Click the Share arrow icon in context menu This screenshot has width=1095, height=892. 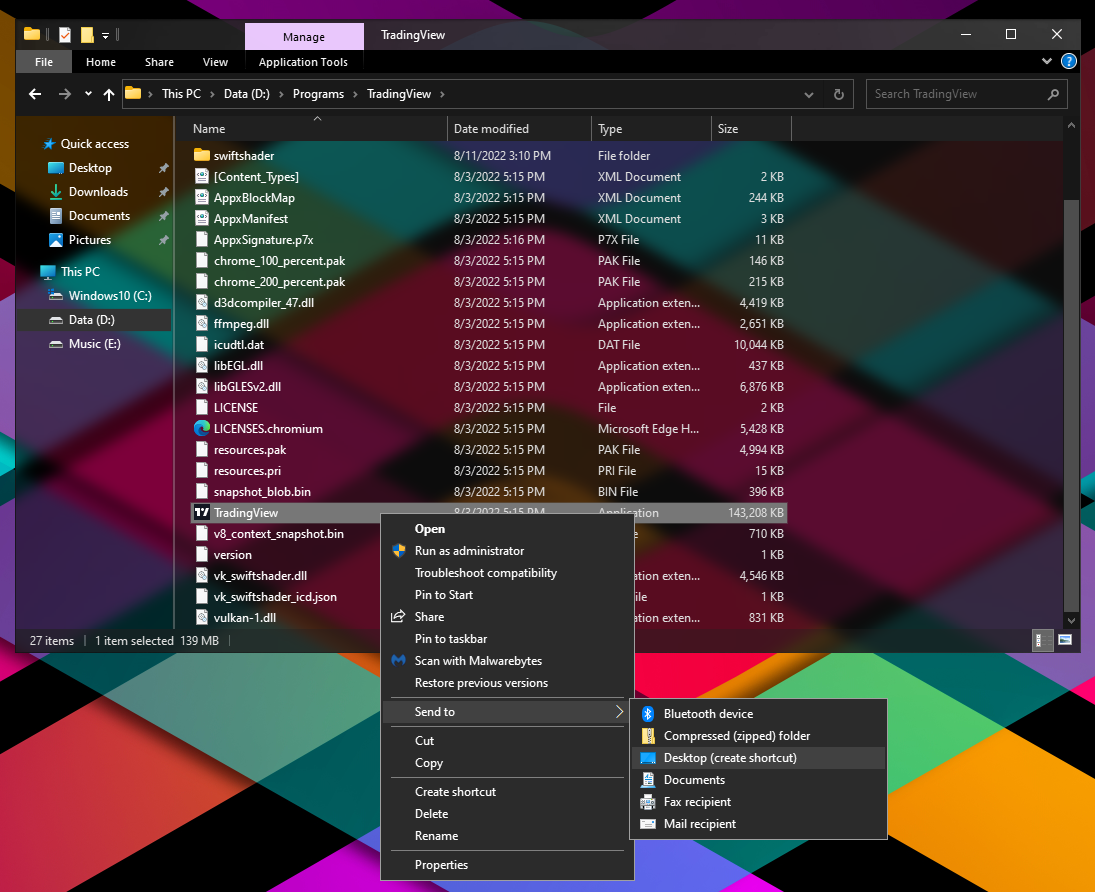click(398, 616)
